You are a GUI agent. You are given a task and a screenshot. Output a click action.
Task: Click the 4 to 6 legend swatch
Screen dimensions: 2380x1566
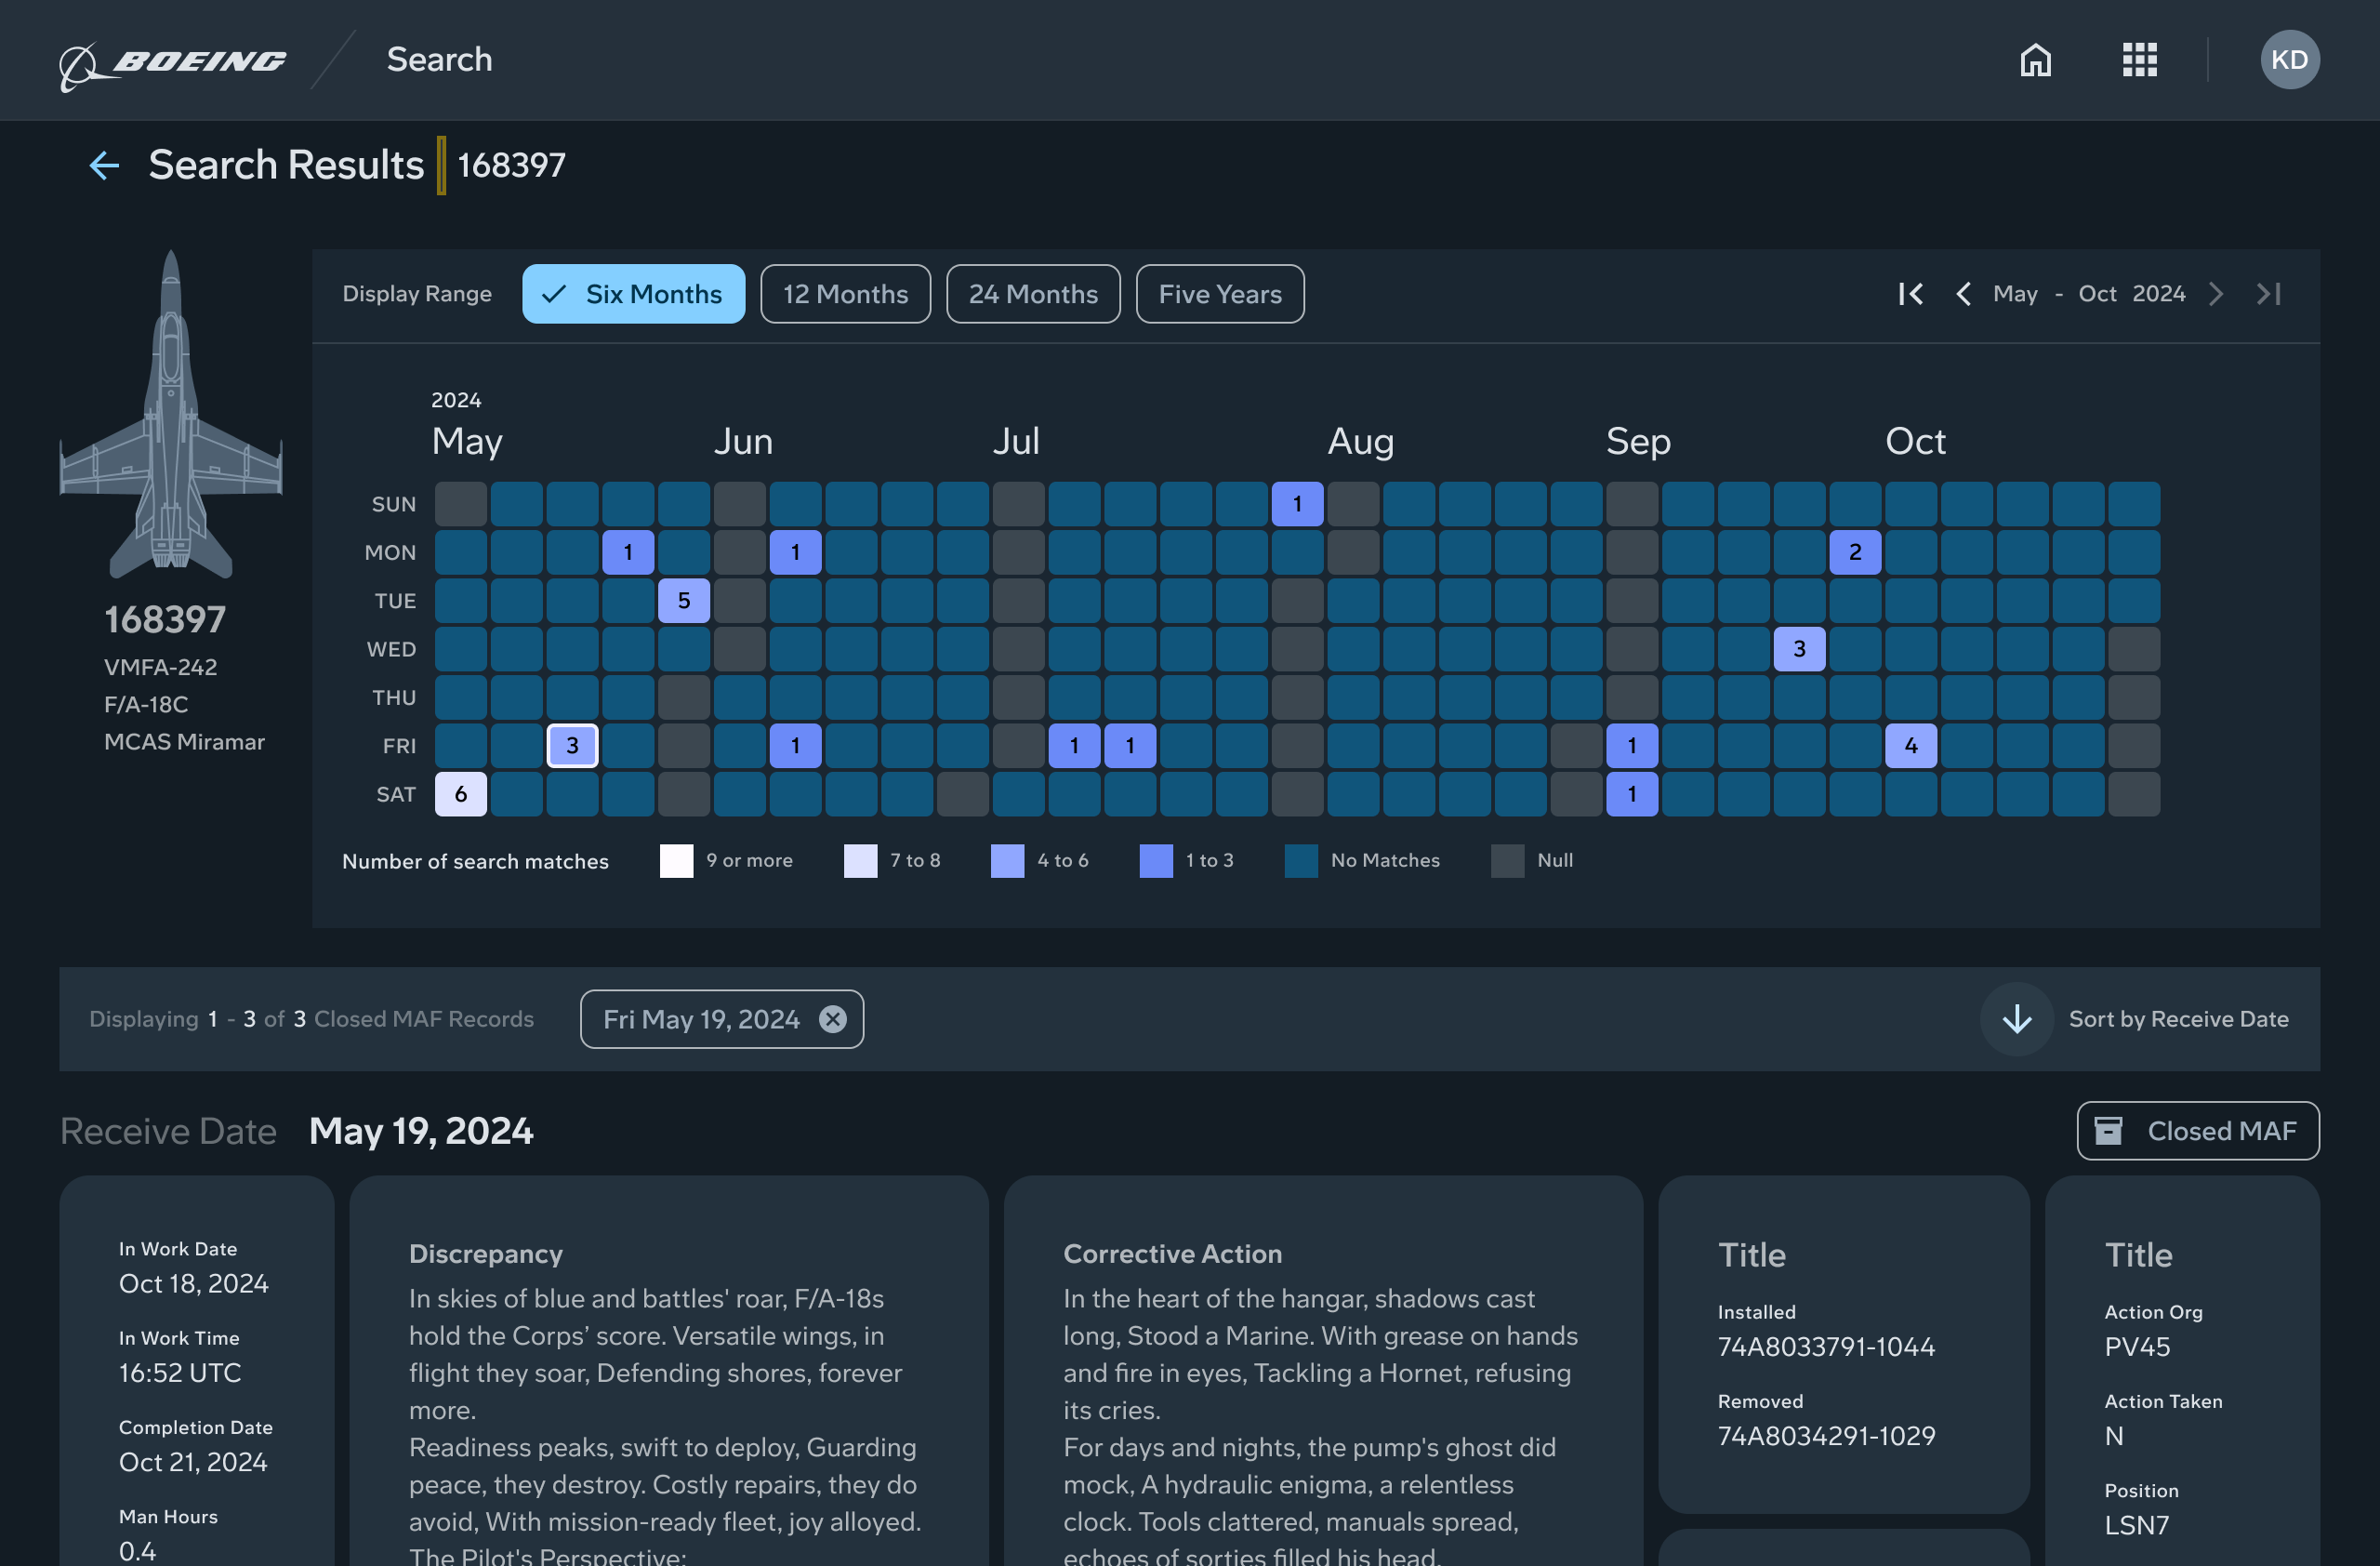[x=1007, y=861]
